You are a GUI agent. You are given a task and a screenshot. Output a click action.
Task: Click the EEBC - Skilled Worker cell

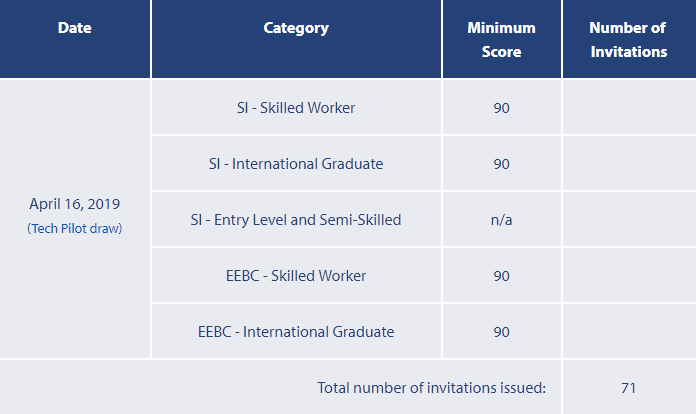[x=296, y=275]
